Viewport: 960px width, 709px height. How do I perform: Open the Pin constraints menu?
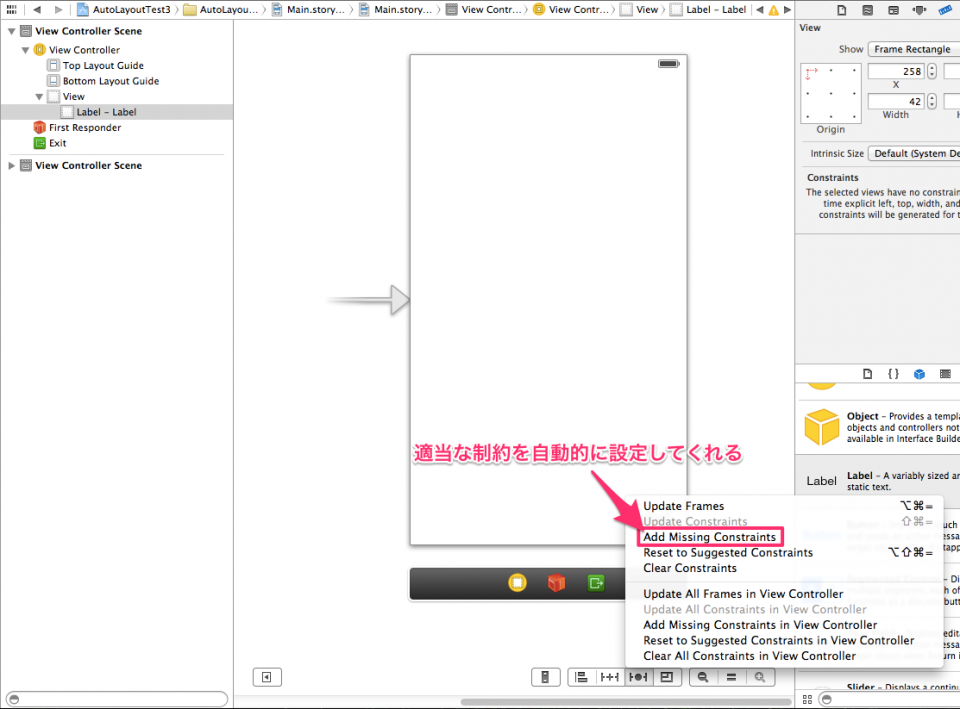tap(610, 677)
